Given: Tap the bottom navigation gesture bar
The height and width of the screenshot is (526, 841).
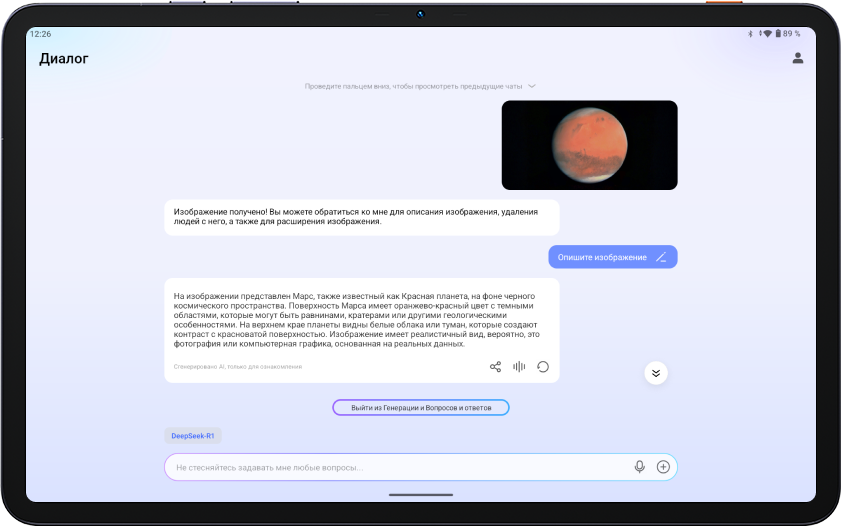Looking at the screenshot, I should pos(420,494).
